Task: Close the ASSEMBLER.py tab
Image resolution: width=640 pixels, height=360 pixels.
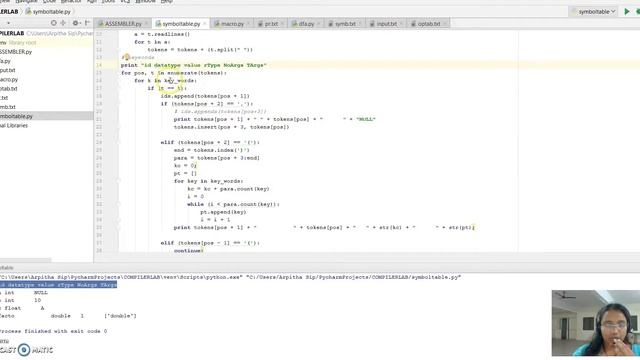Action: pos(146,24)
